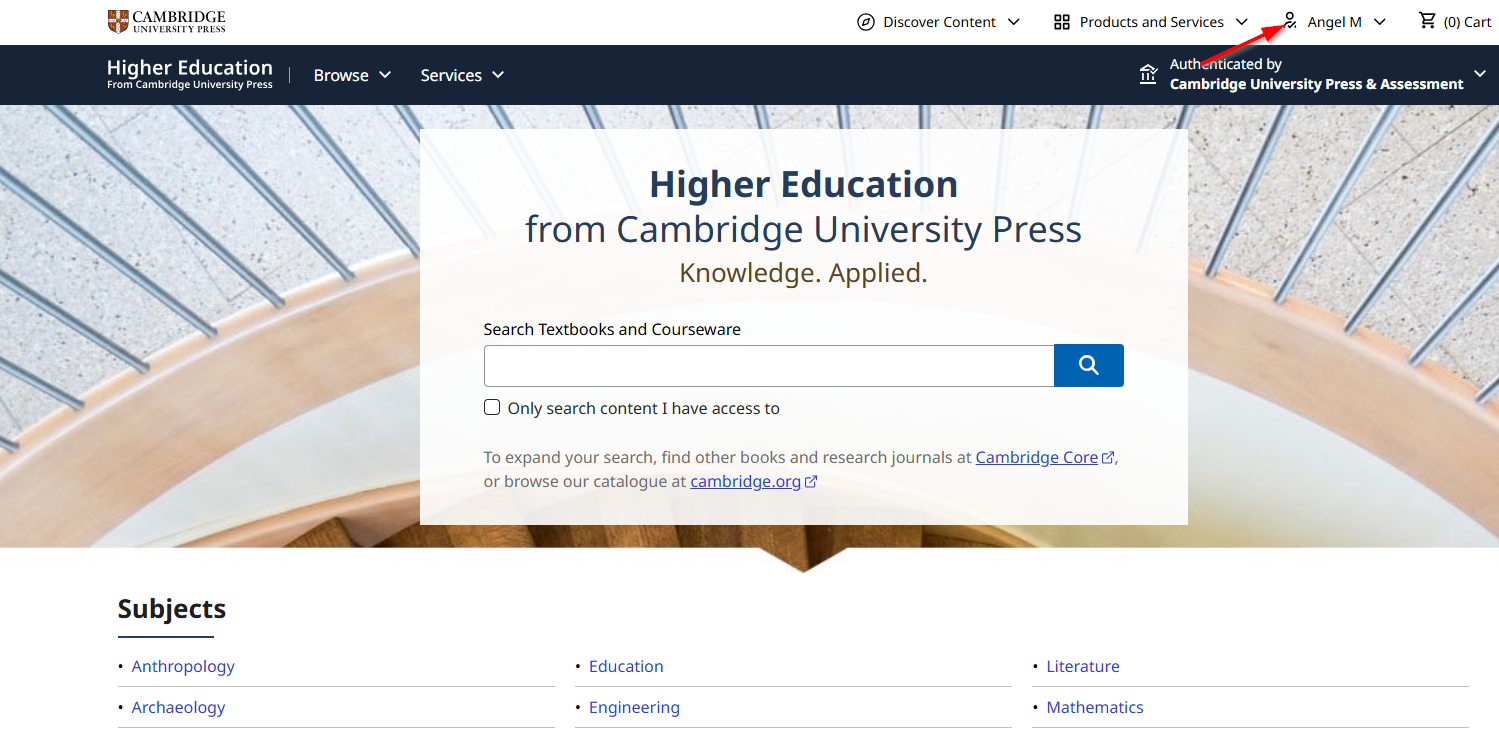Click the Discover Content compass icon
Viewport: 1499px width, 734px height.
pos(866,22)
